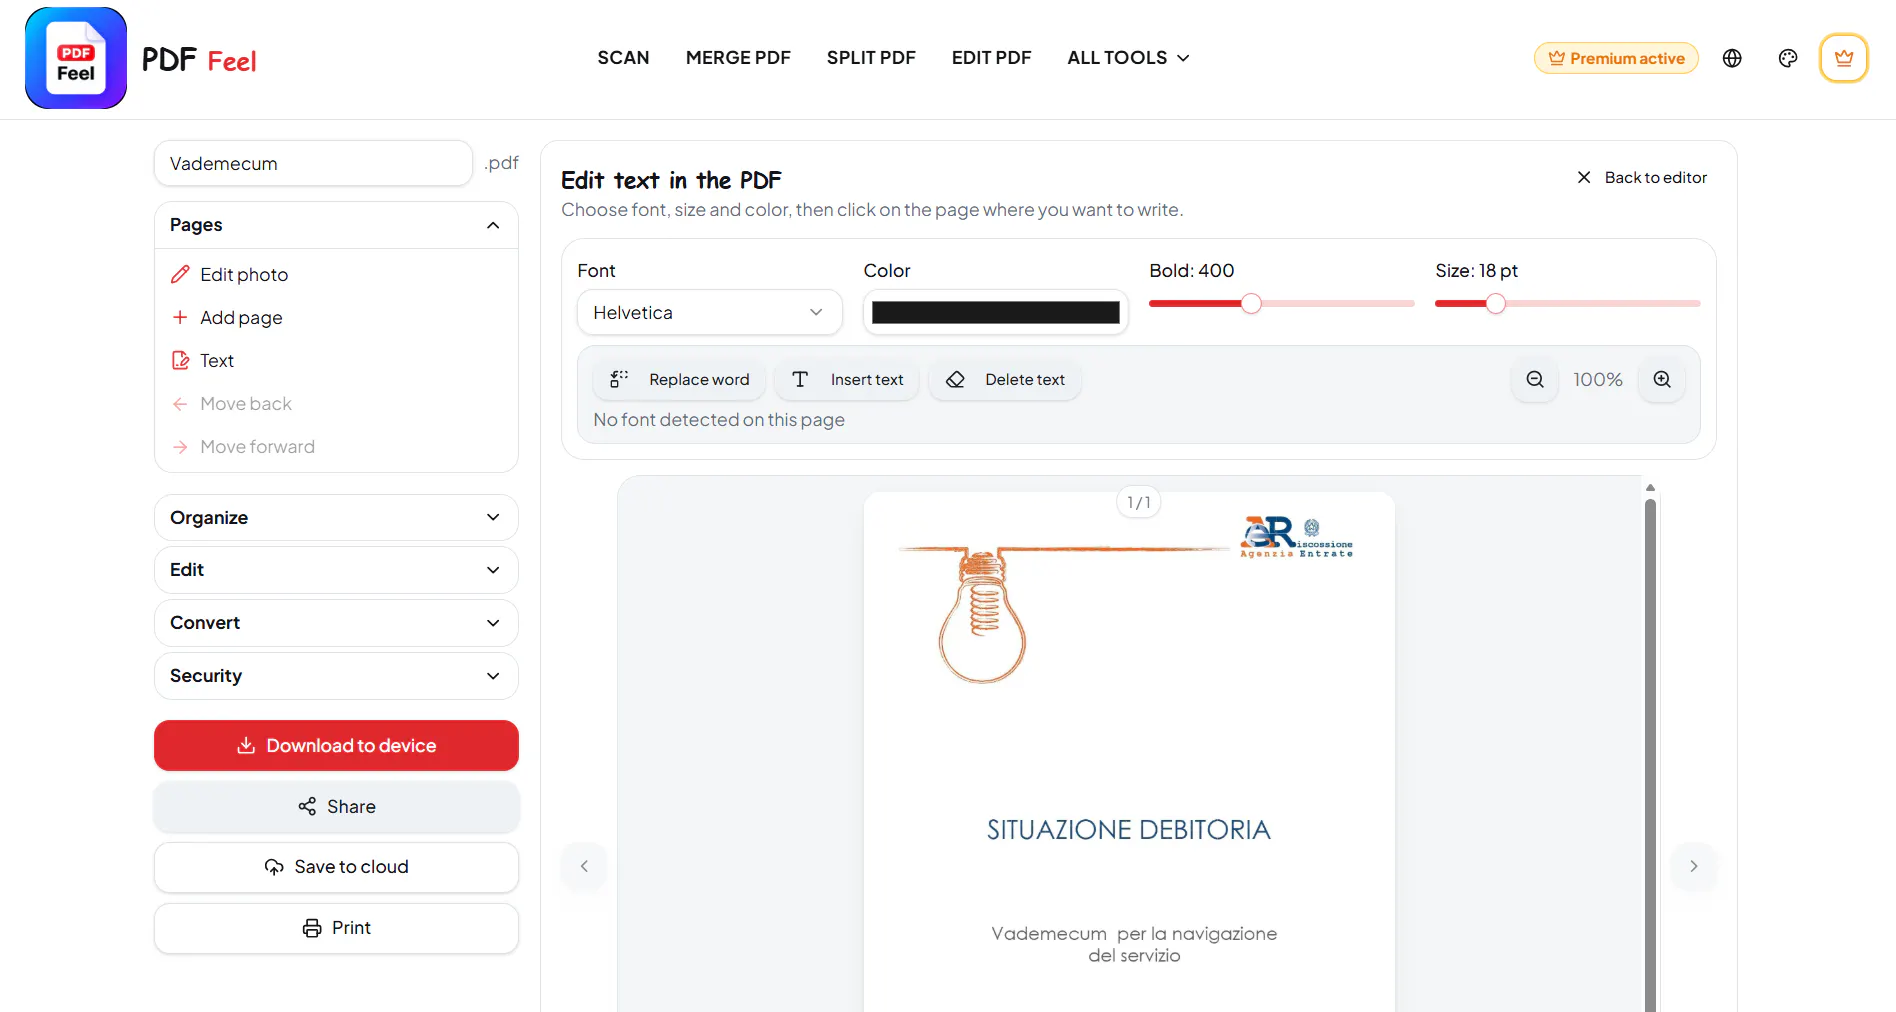Viewport: 1896px width, 1012px height.
Task: Expand the Convert section
Action: pyautogui.click(x=336, y=623)
